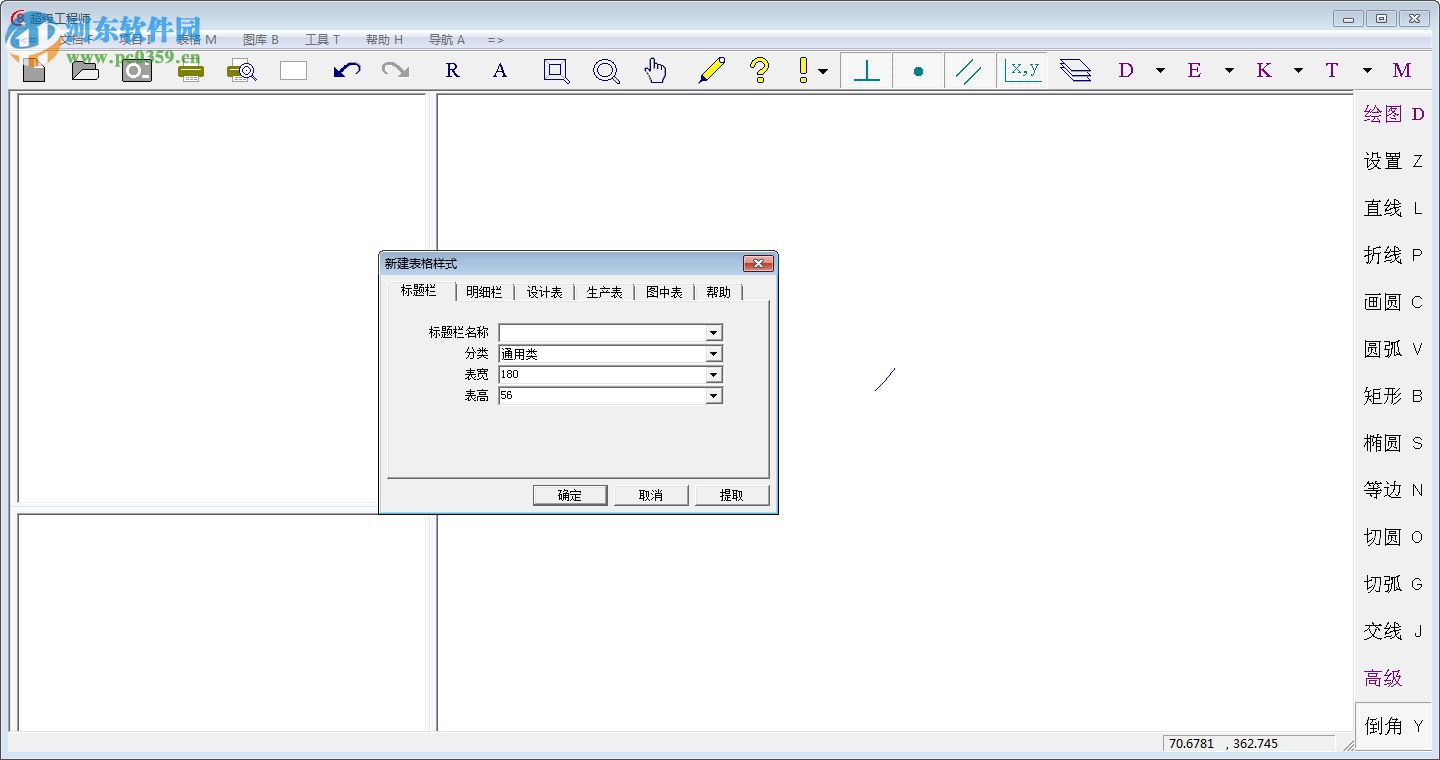Open the layers stack icon
The height and width of the screenshot is (760, 1440).
click(x=1075, y=70)
